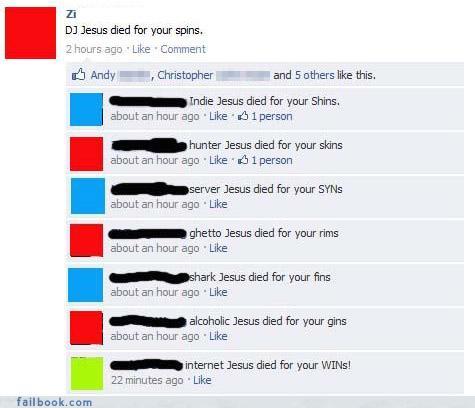Open blue avatar beside Indie Jesus comment
The image size is (475, 408).
pyautogui.click(x=86, y=109)
